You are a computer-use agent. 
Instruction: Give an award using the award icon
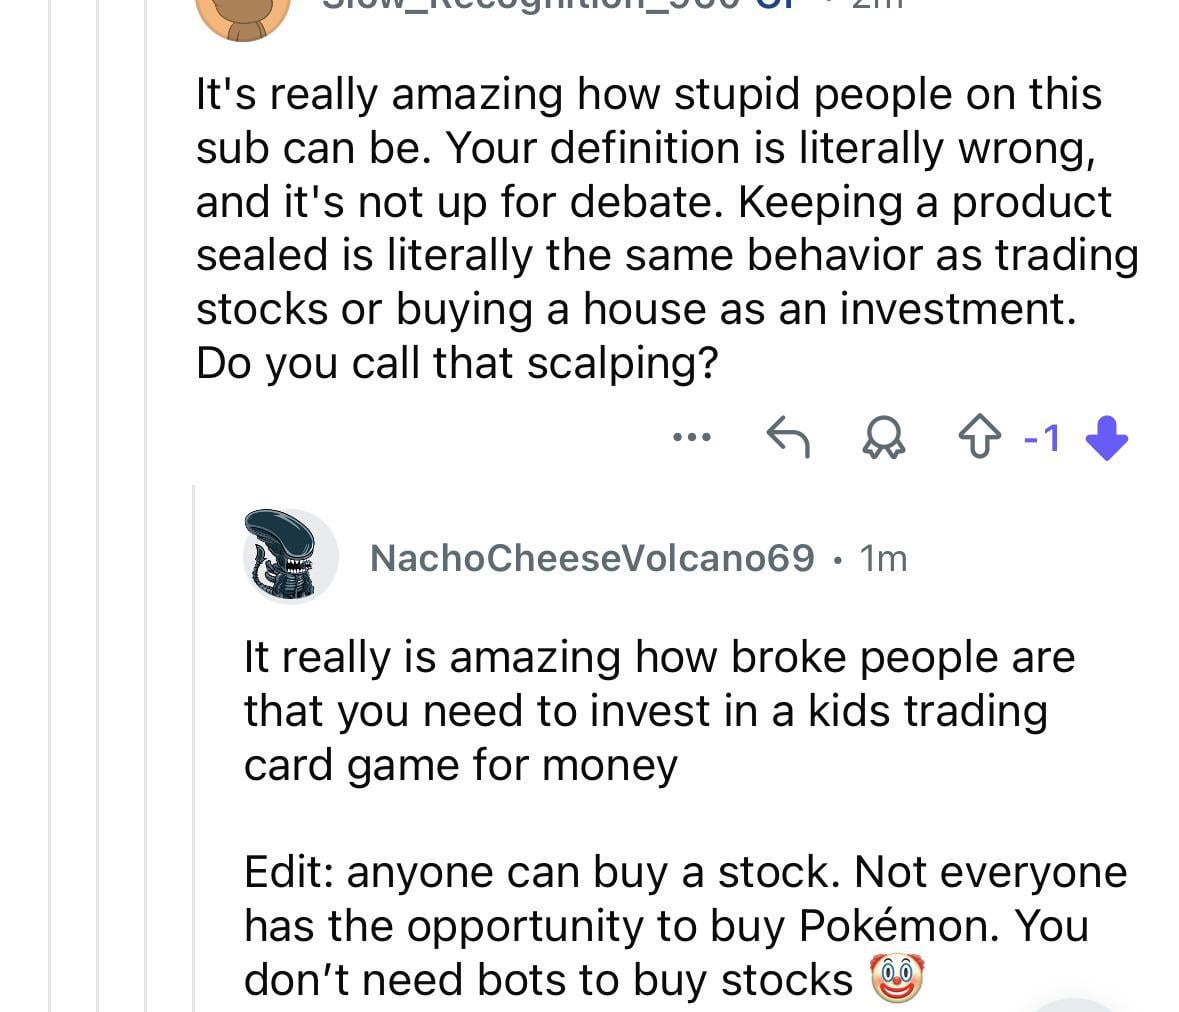[x=884, y=438]
